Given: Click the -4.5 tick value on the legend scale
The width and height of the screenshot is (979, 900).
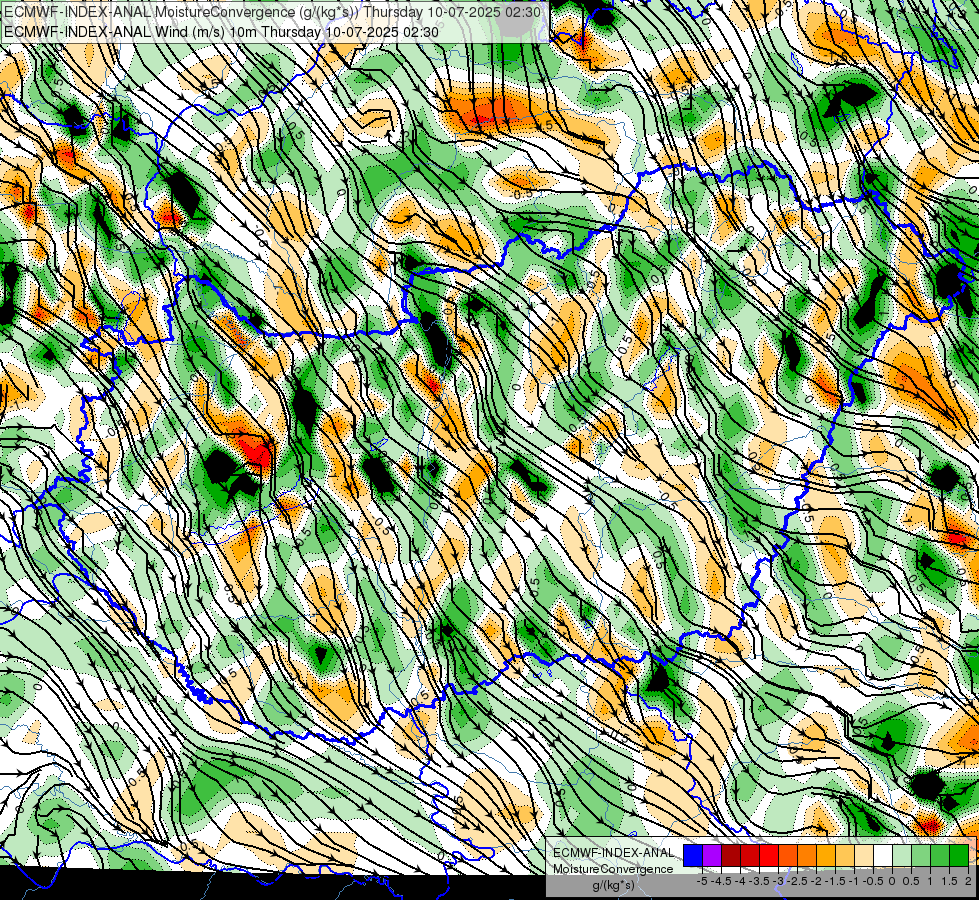Looking at the screenshot, I should click(x=721, y=881).
